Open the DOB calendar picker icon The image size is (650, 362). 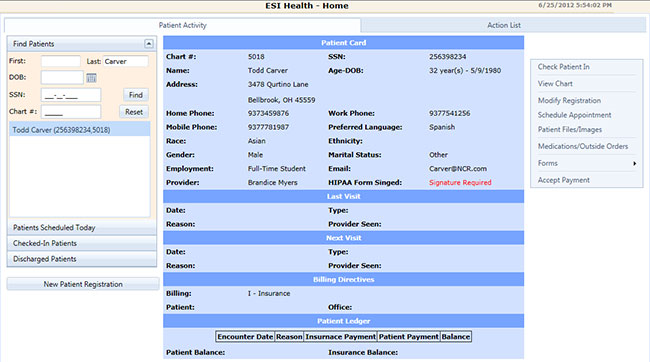pos(91,78)
